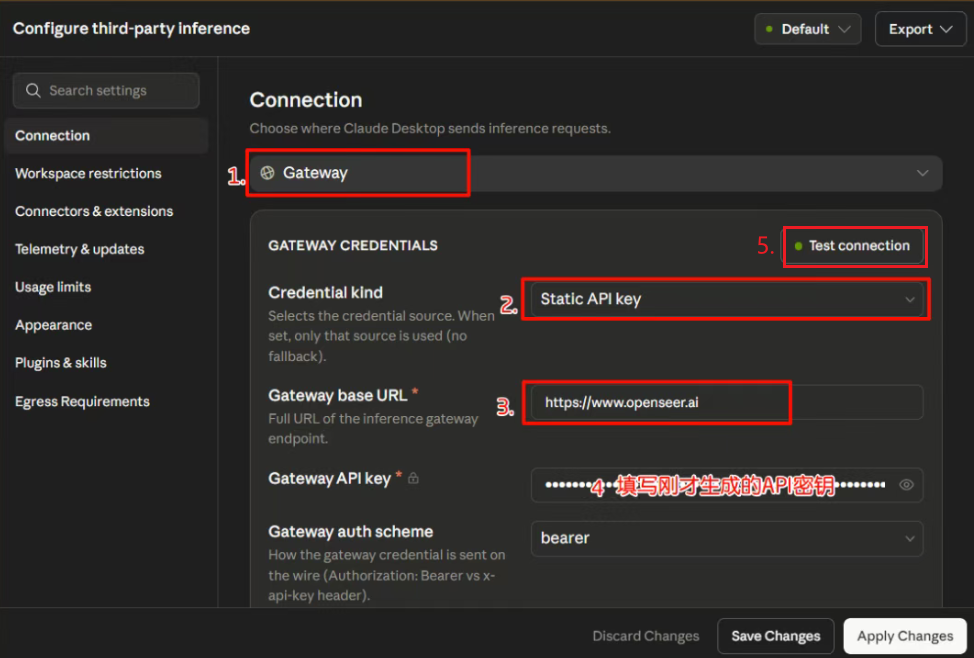974x658 pixels.
Task: Focus the Search settings field
Action: point(106,91)
